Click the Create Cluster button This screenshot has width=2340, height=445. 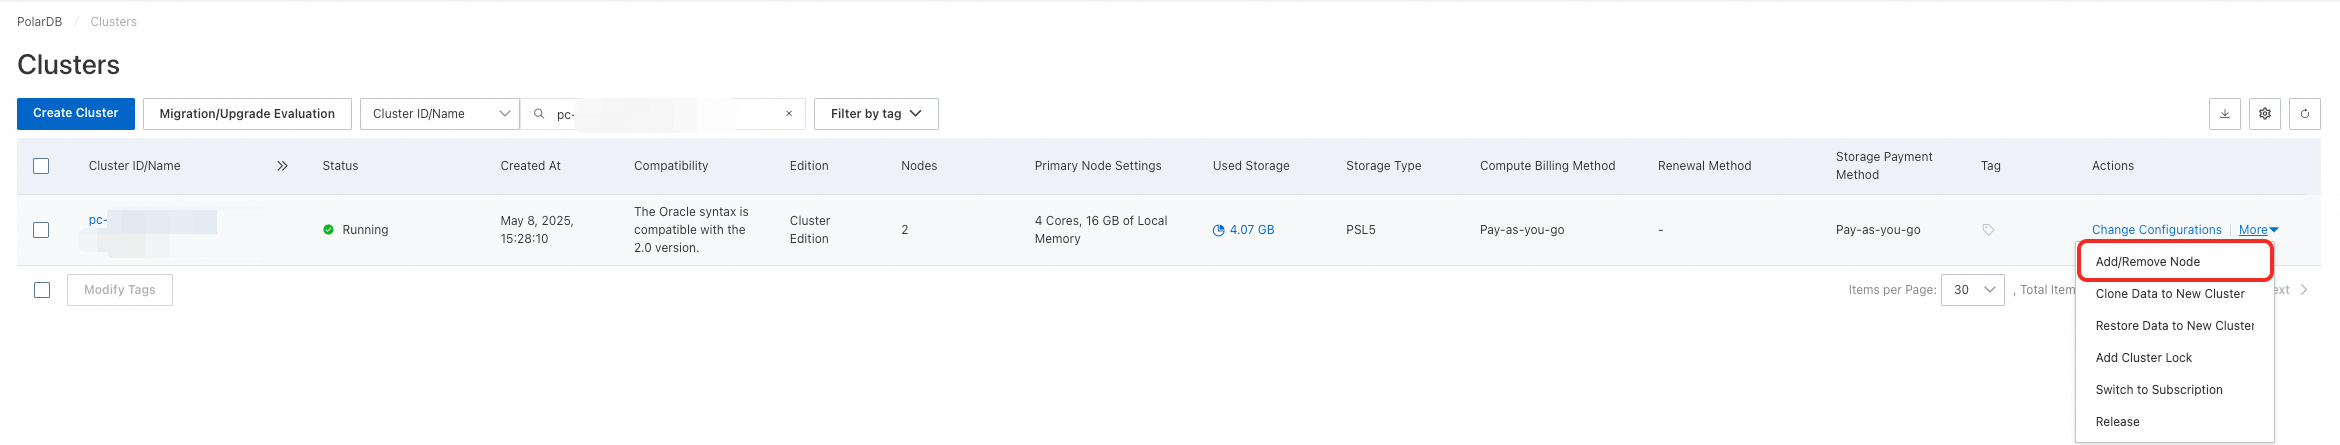(75, 114)
